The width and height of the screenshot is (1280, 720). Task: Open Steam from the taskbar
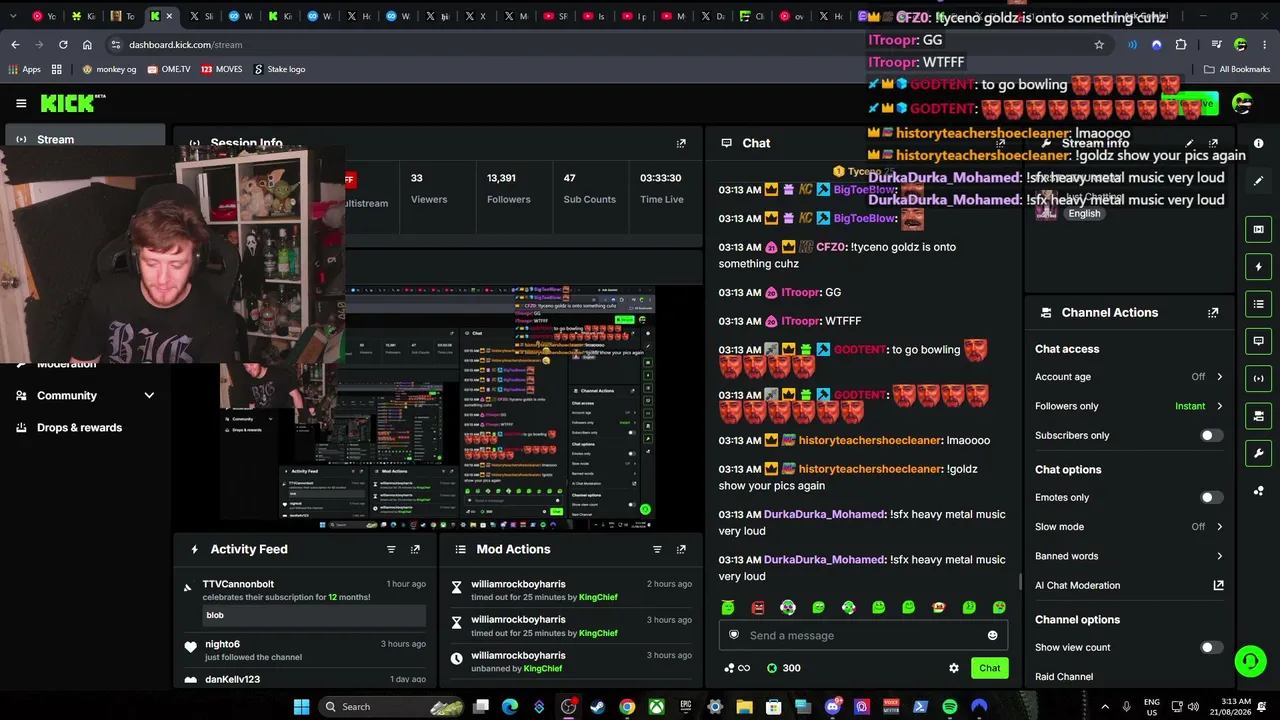coord(598,707)
